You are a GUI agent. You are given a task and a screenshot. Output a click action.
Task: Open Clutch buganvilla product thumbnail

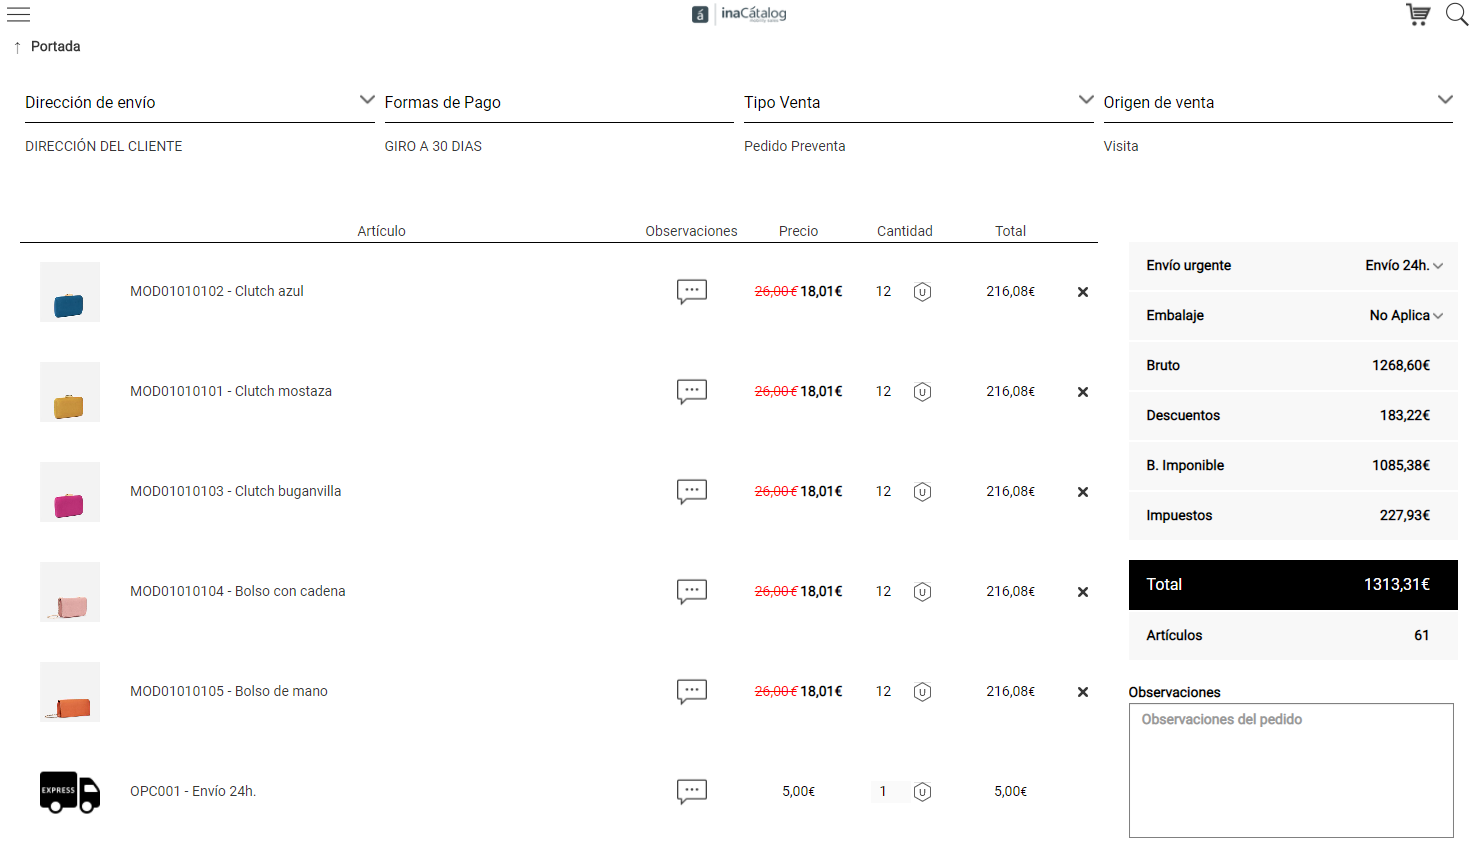(70, 492)
